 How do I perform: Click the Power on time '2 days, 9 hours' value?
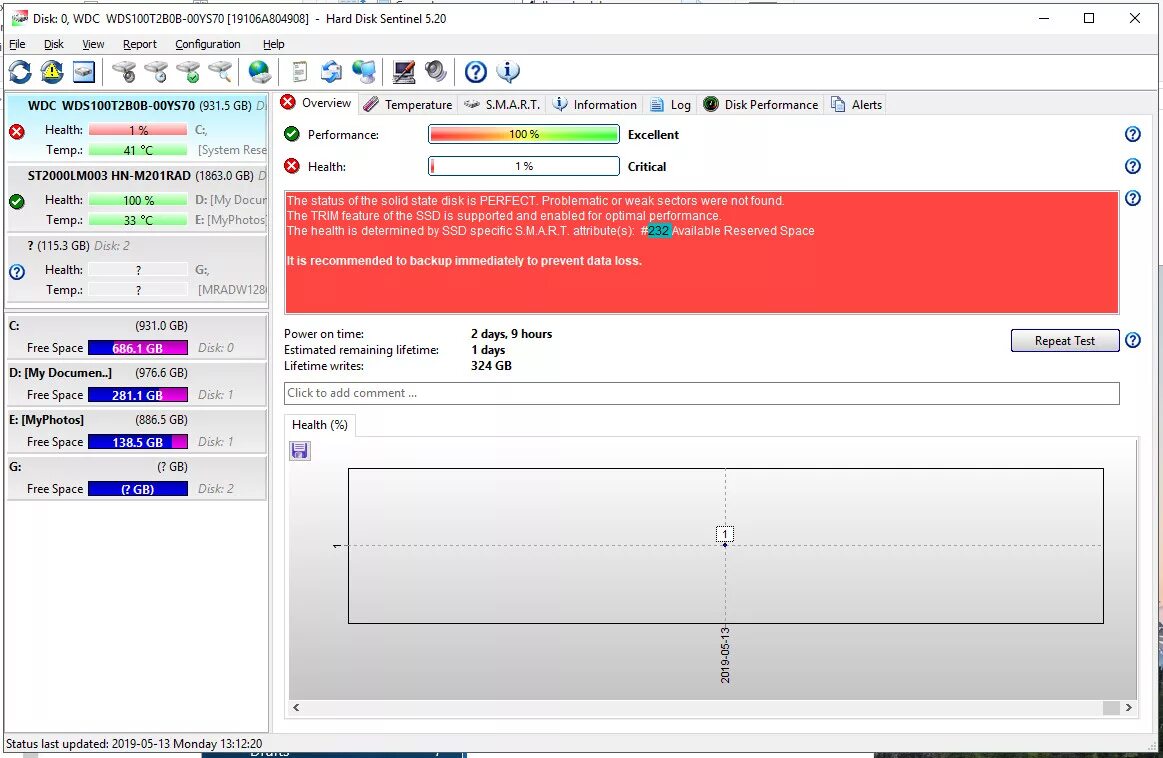512,334
